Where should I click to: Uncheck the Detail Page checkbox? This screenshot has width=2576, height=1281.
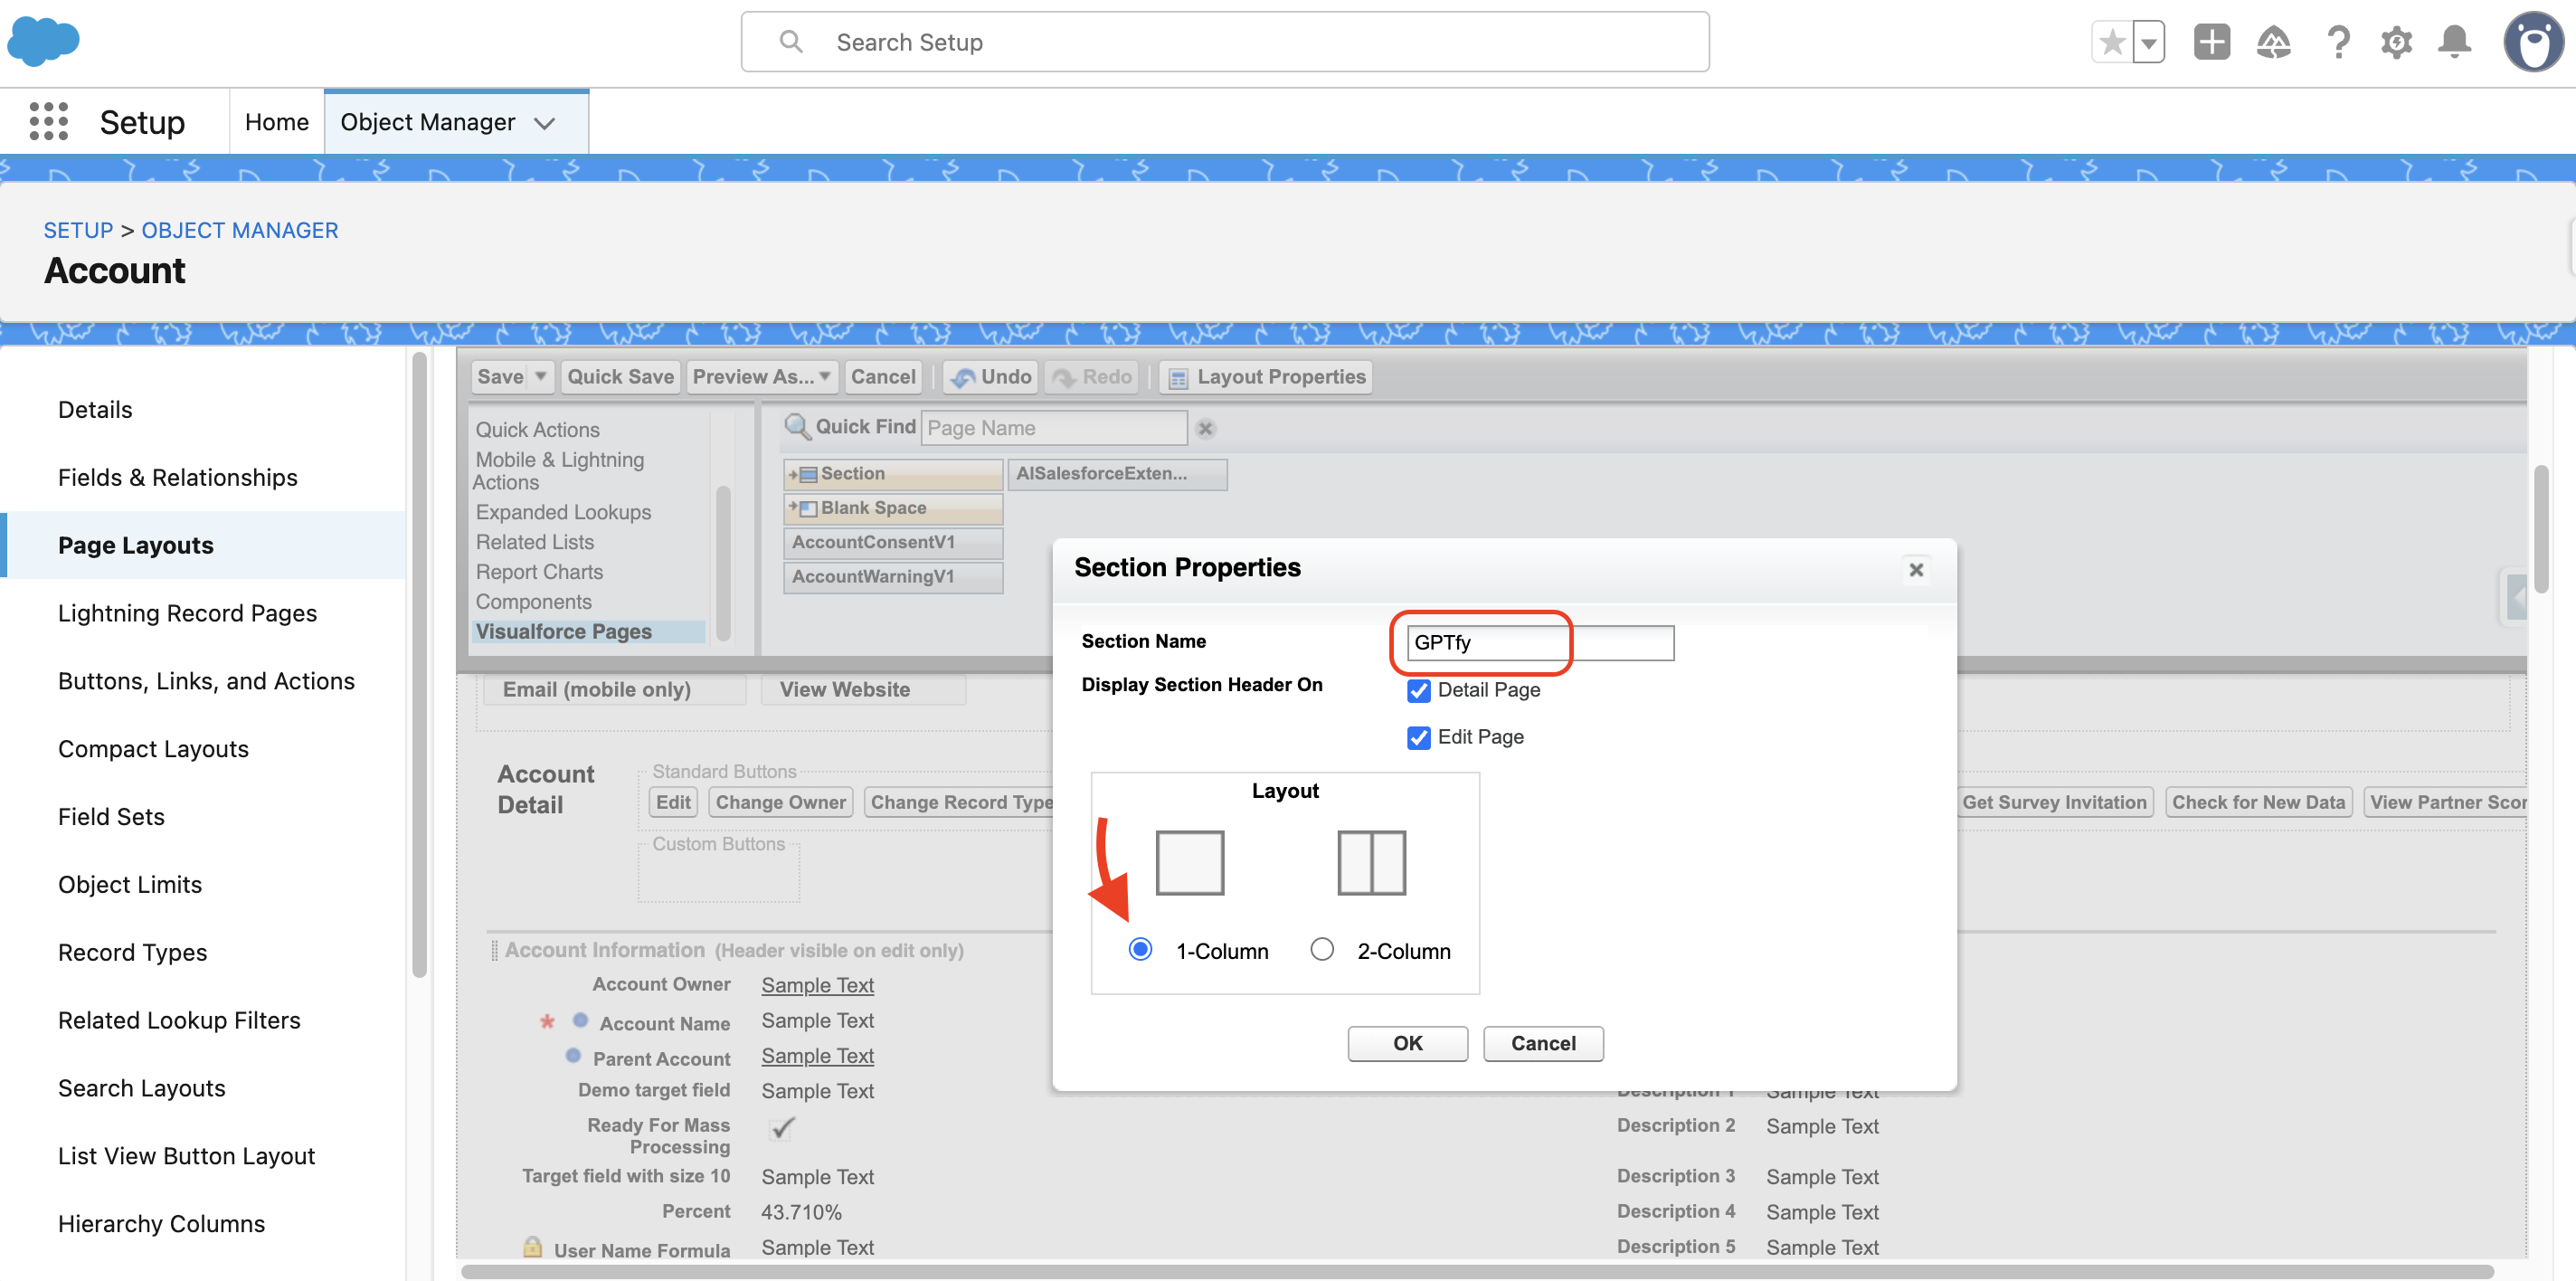click(1418, 691)
